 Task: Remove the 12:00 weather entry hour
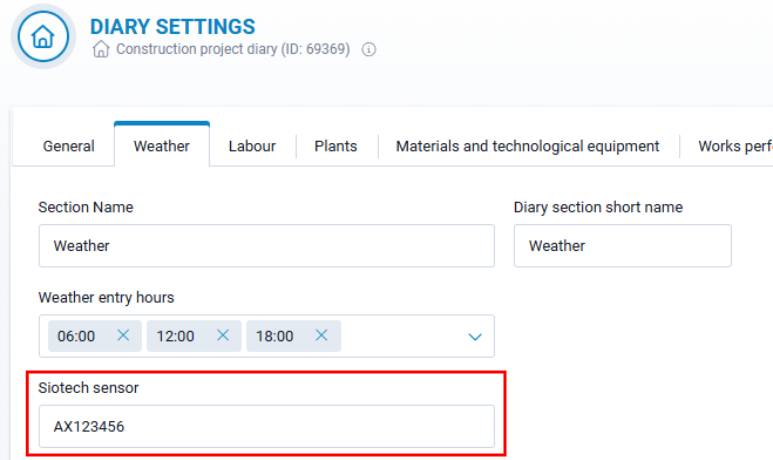click(x=223, y=336)
